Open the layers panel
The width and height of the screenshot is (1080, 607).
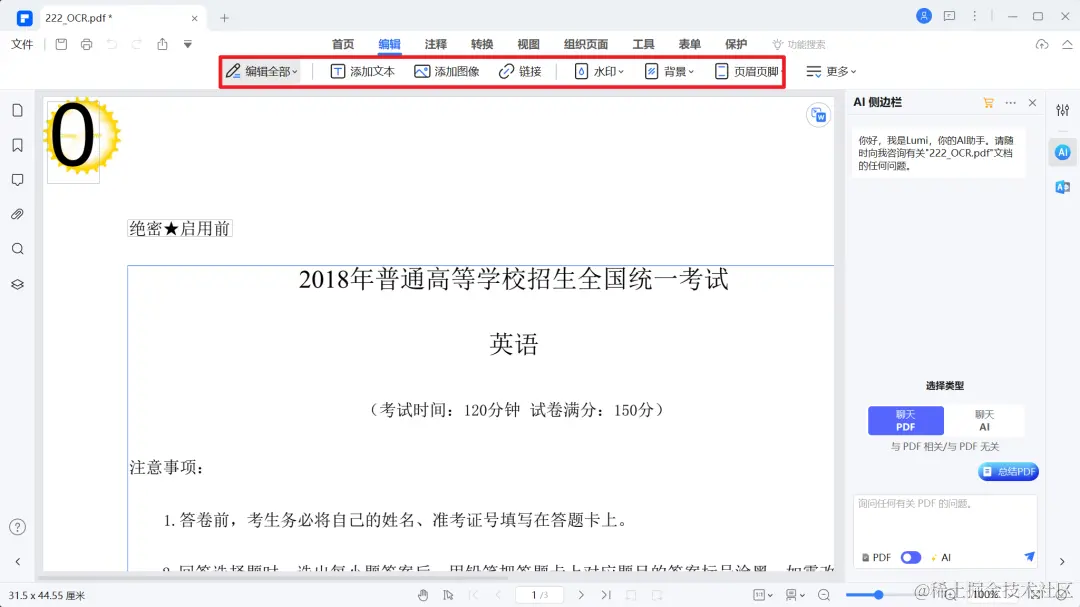click(x=17, y=283)
